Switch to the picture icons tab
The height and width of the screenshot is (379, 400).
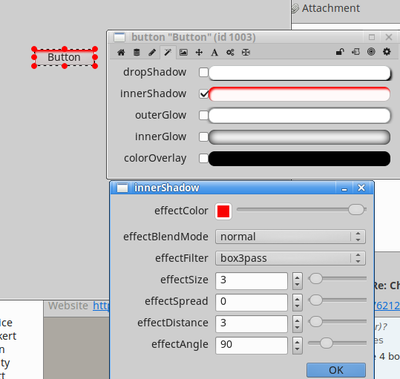point(183,52)
